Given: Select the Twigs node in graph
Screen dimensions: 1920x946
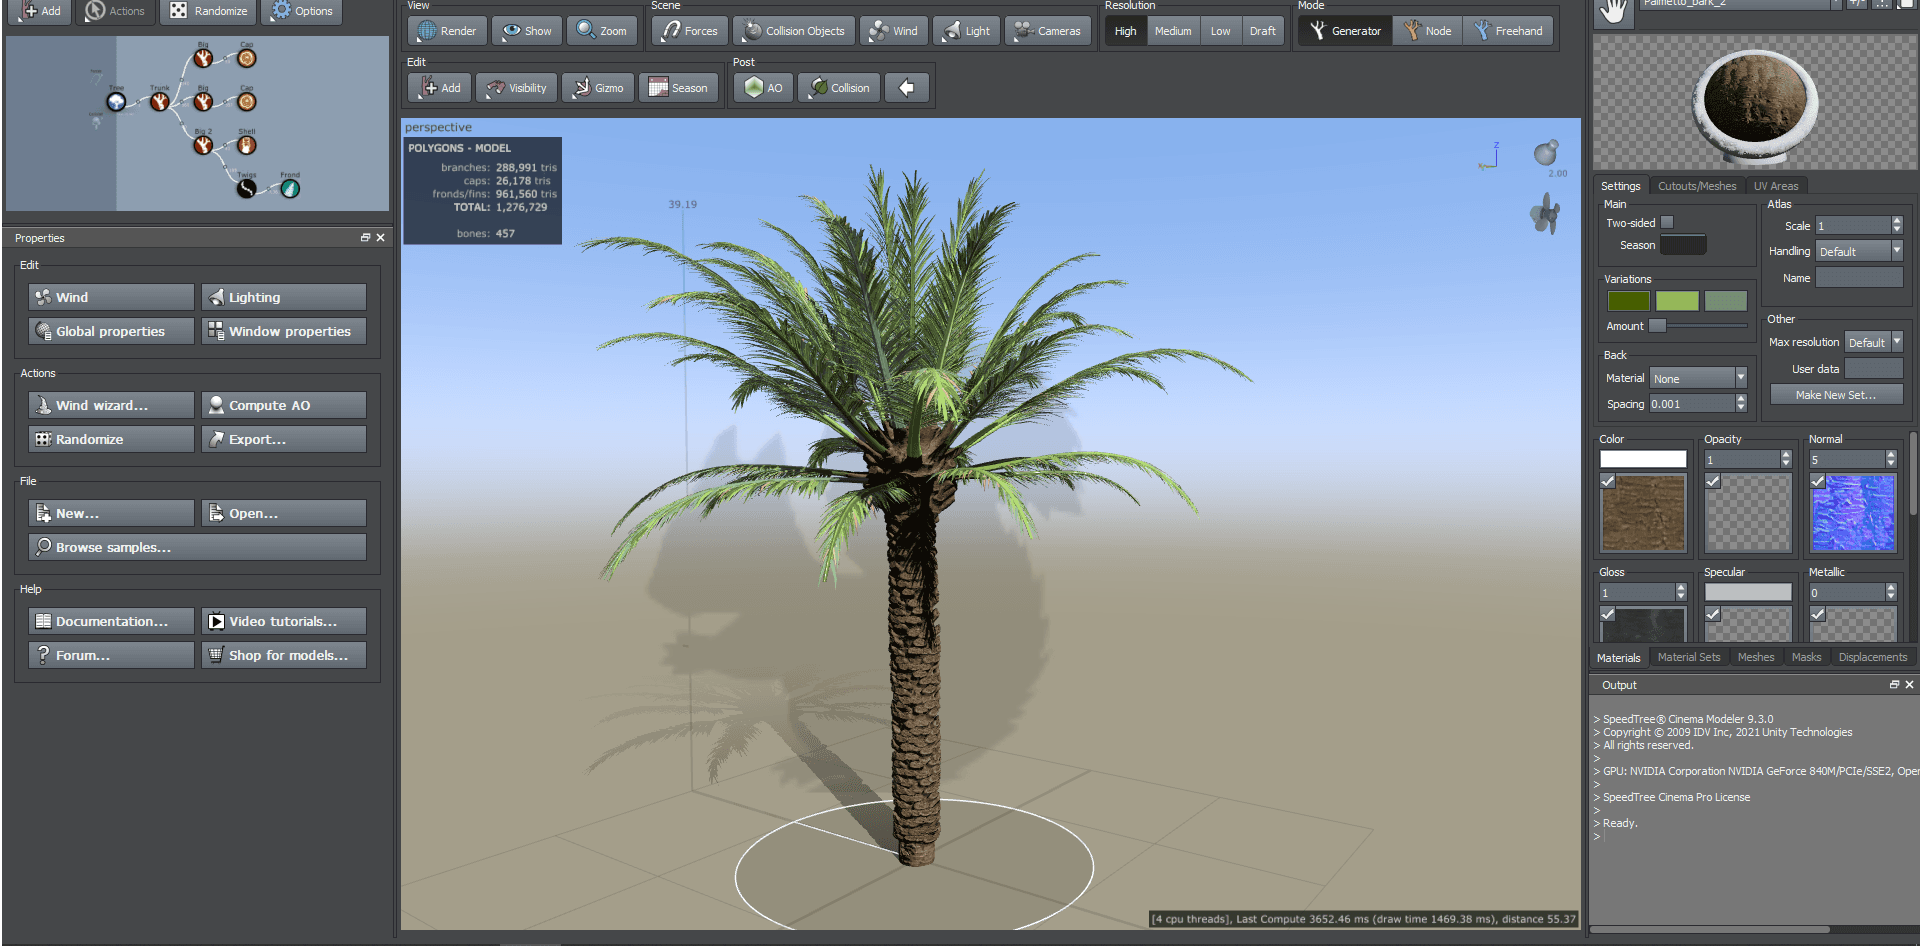Looking at the screenshot, I should [x=247, y=188].
